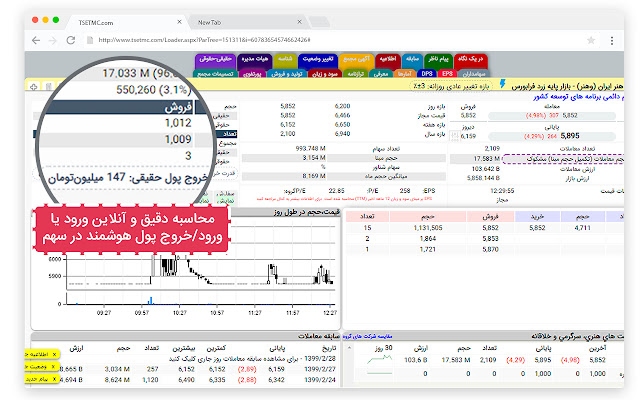Image resolution: width=640 pixels, height=400 pixels.
Task: Click the document icon beside the plus icon
Action: click(x=48, y=87)
